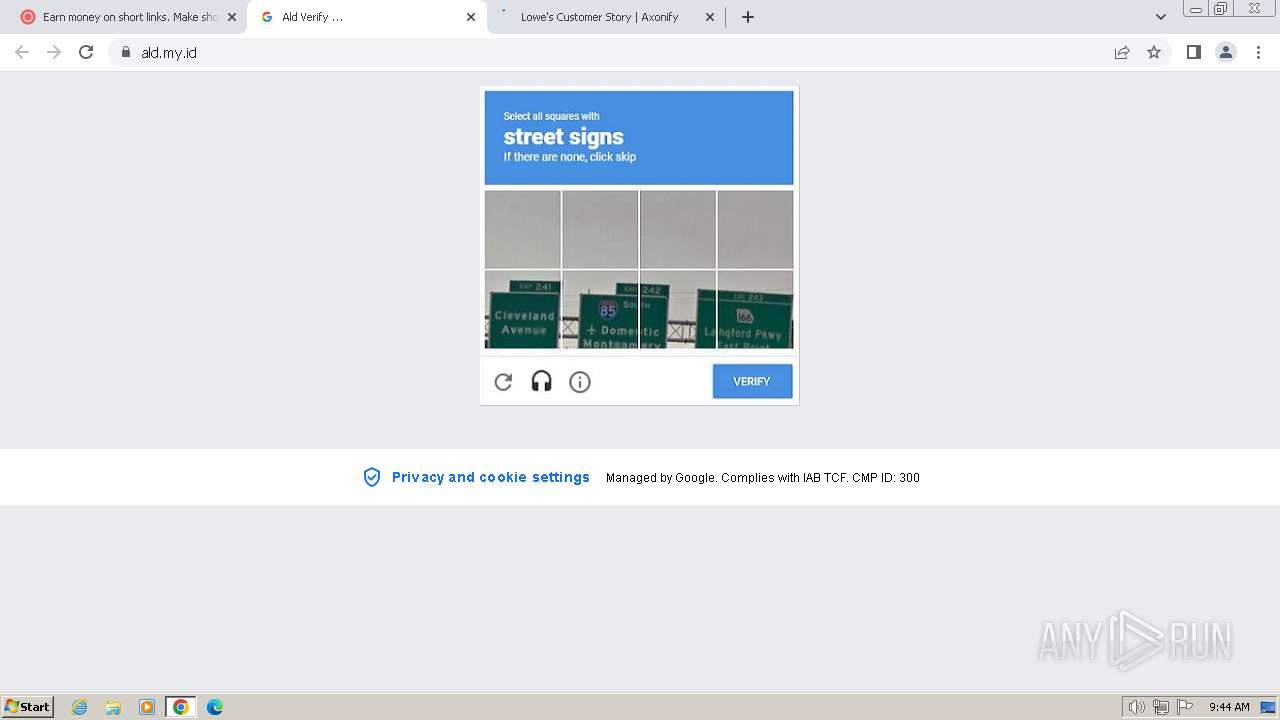The width and height of the screenshot is (1280, 720).
Task: Launch Microsoft Edge from taskbar
Action: coord(215,707)
